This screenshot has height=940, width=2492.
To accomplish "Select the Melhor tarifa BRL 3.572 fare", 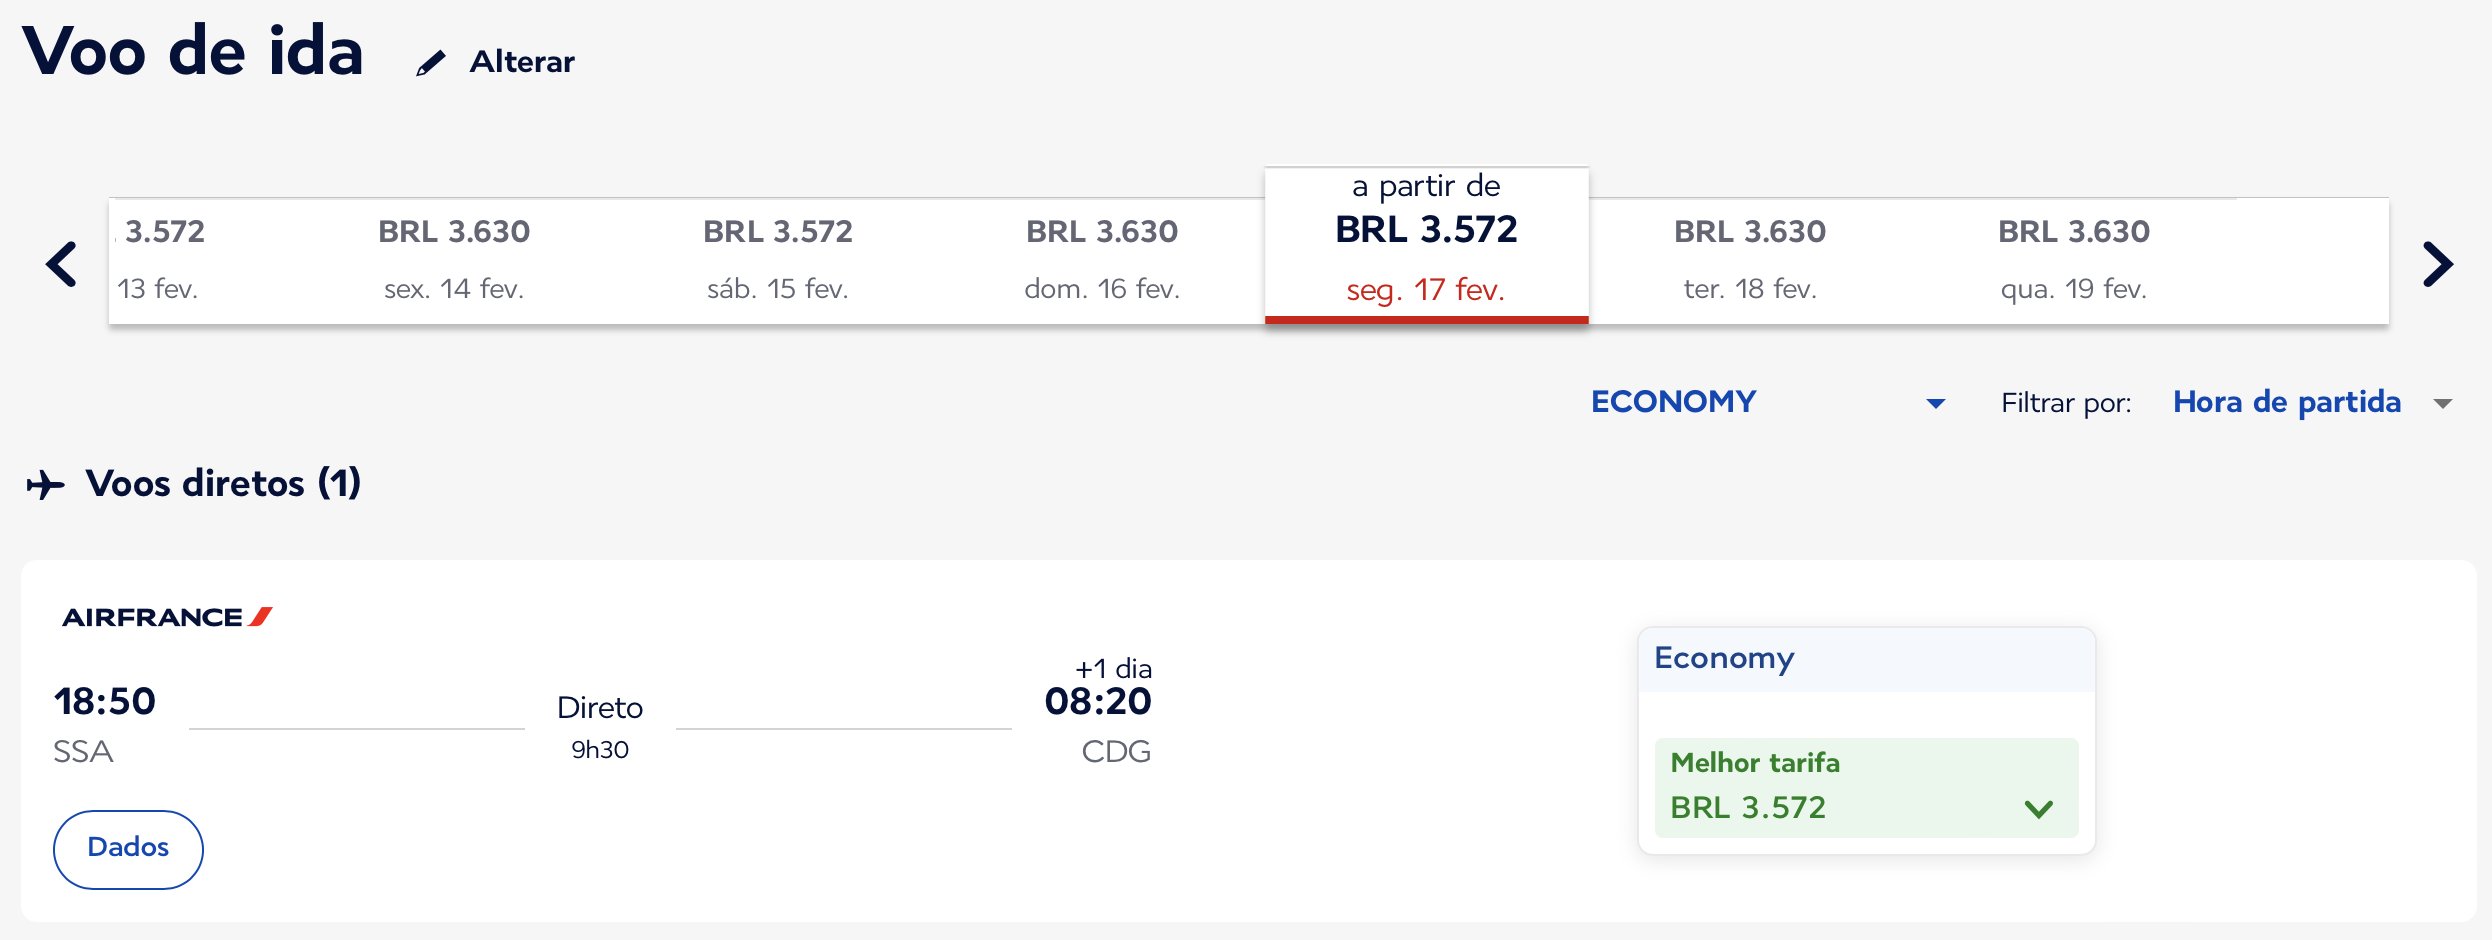I will click(1866, 787).
